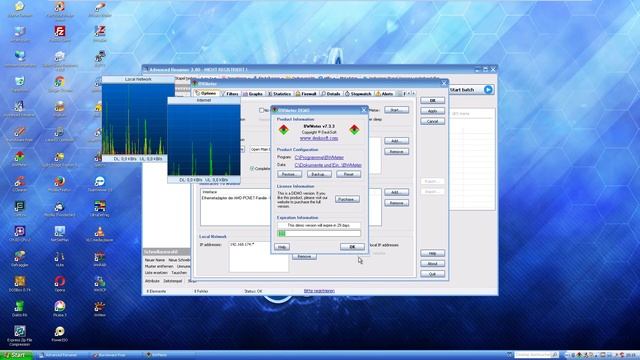Image resolution: width=640 pixels, height=360 pixels.
Task: Open the Alerts tab
Action: coord(384,93)
